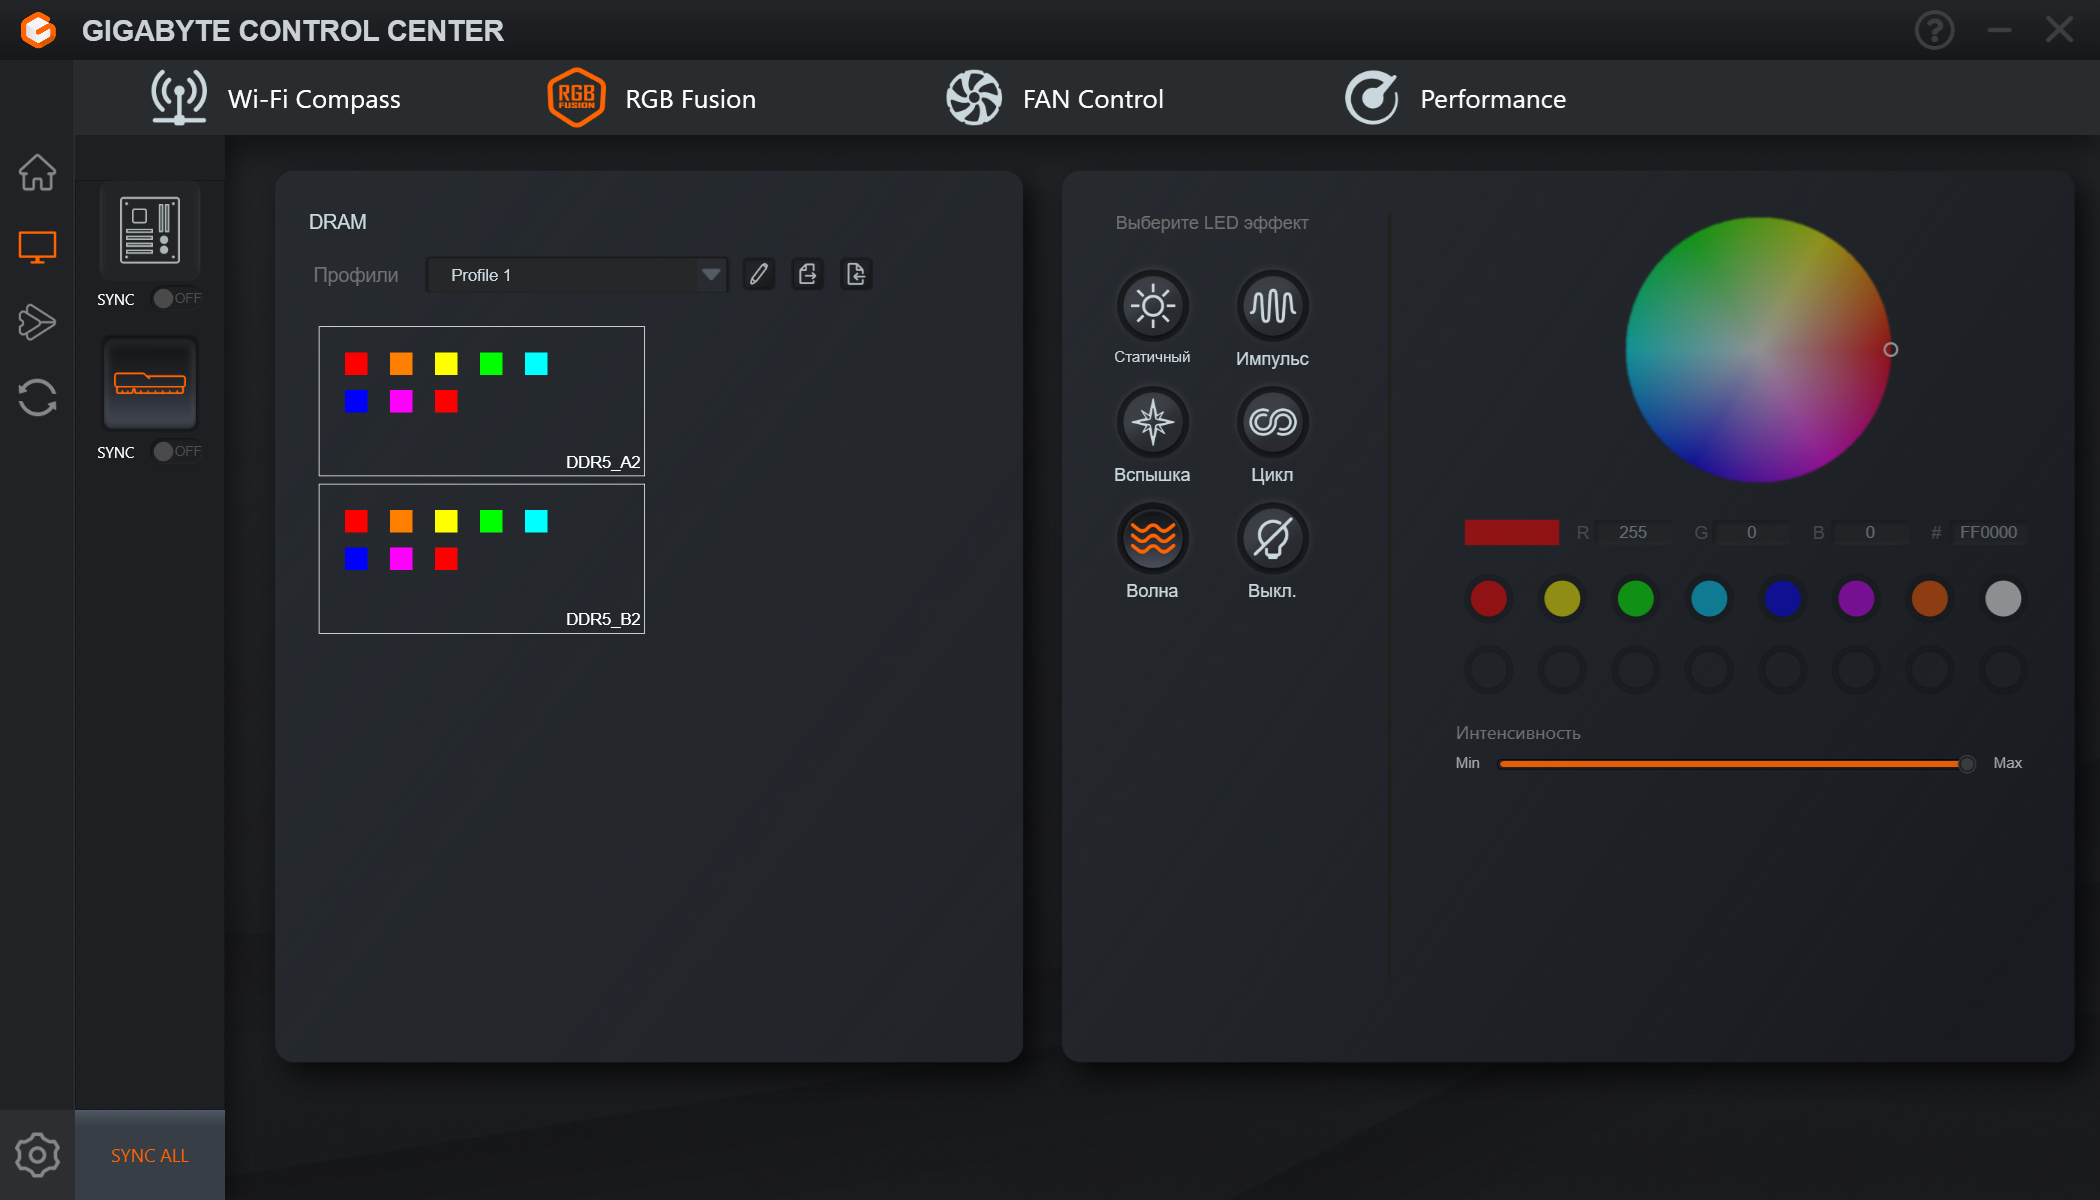Activate the Волна wave effect
This screenshot has width=2100, height=1200.
pos(1152,538)
